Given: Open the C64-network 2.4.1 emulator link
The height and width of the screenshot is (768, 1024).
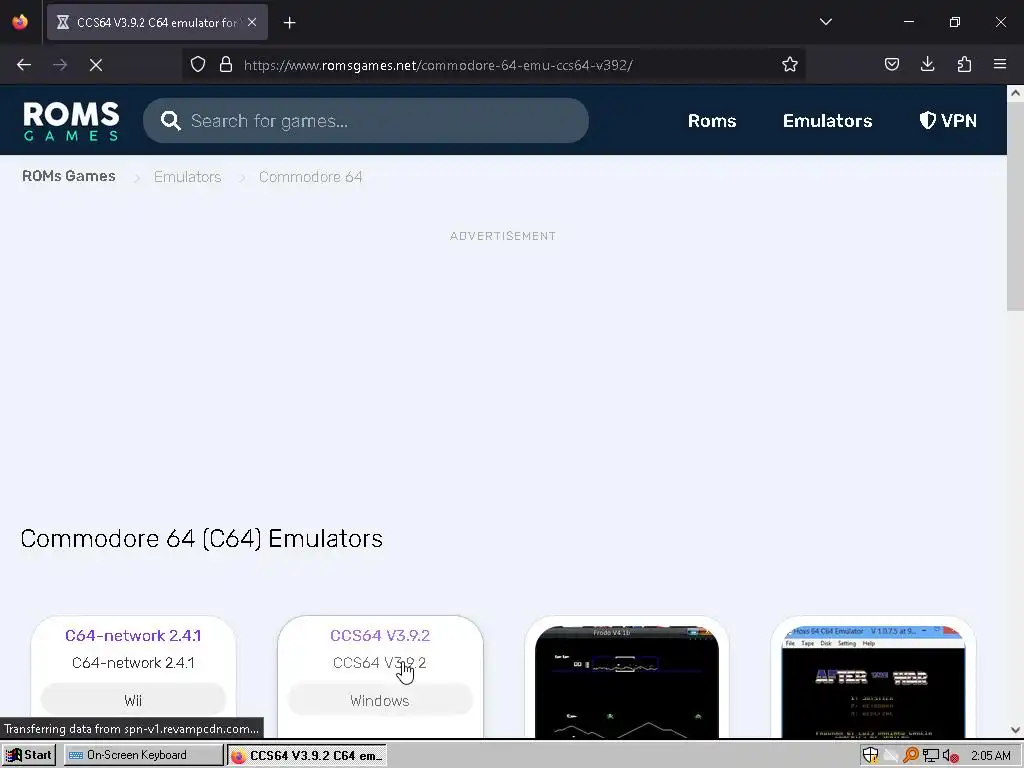Looking at the screenshot, I should 133,635.
